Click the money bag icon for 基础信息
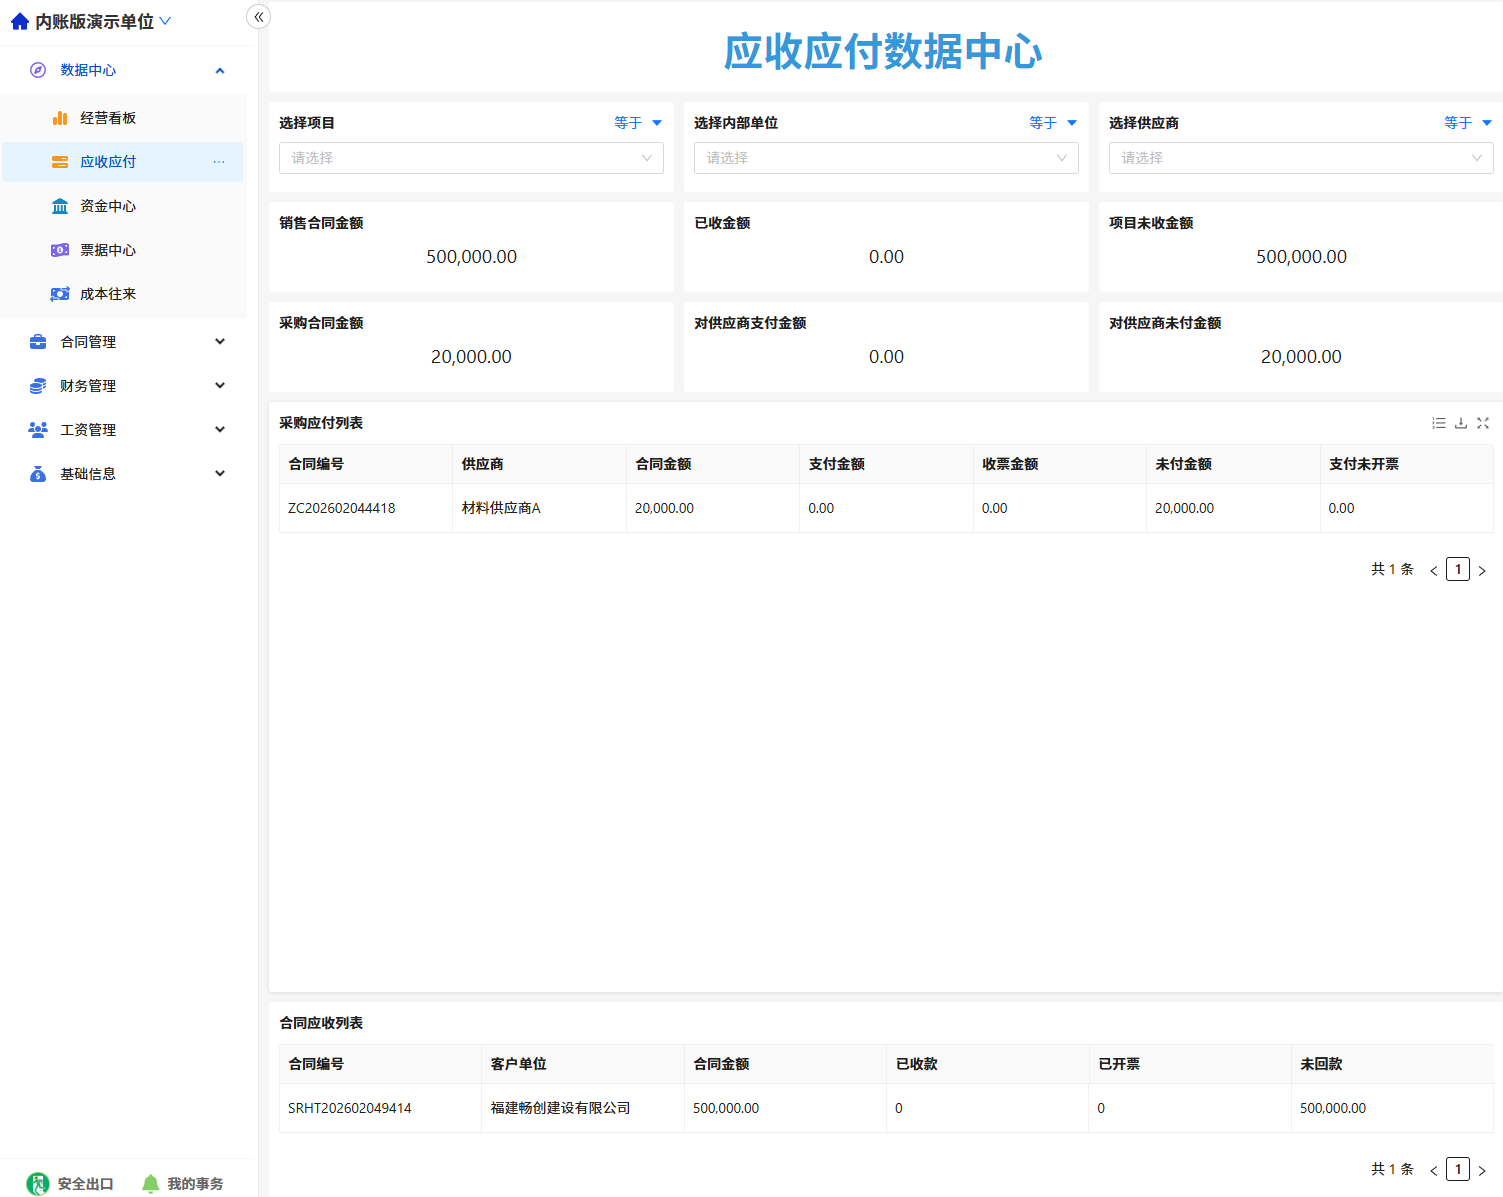Viewport: 1503px width, 1197px height. point(38,474)
